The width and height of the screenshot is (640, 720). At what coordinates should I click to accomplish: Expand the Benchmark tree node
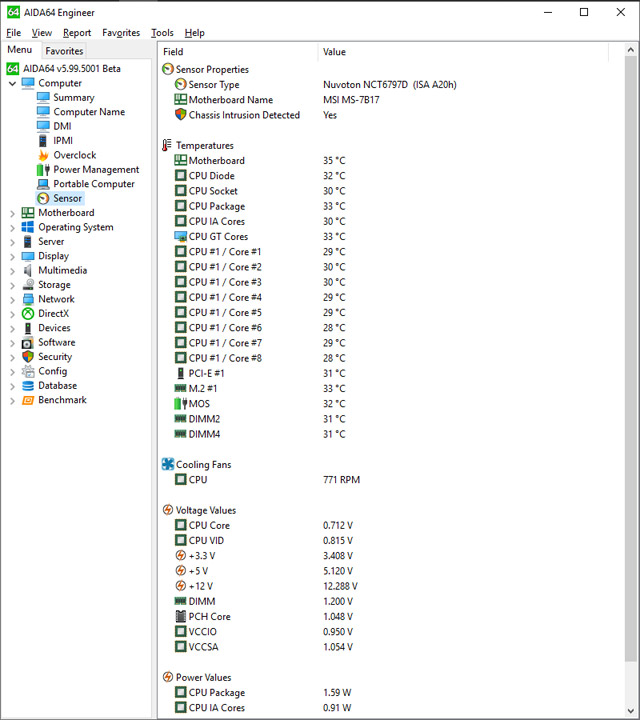click(x=12, y=400)
